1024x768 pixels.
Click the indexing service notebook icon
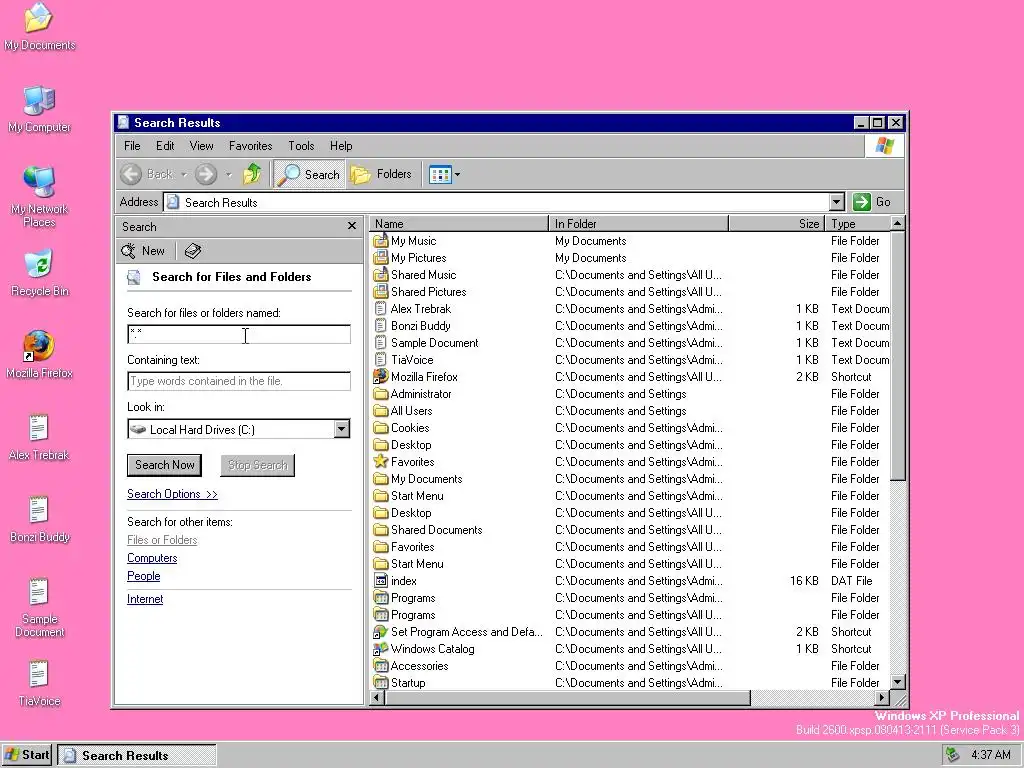(x=193, y=251)
